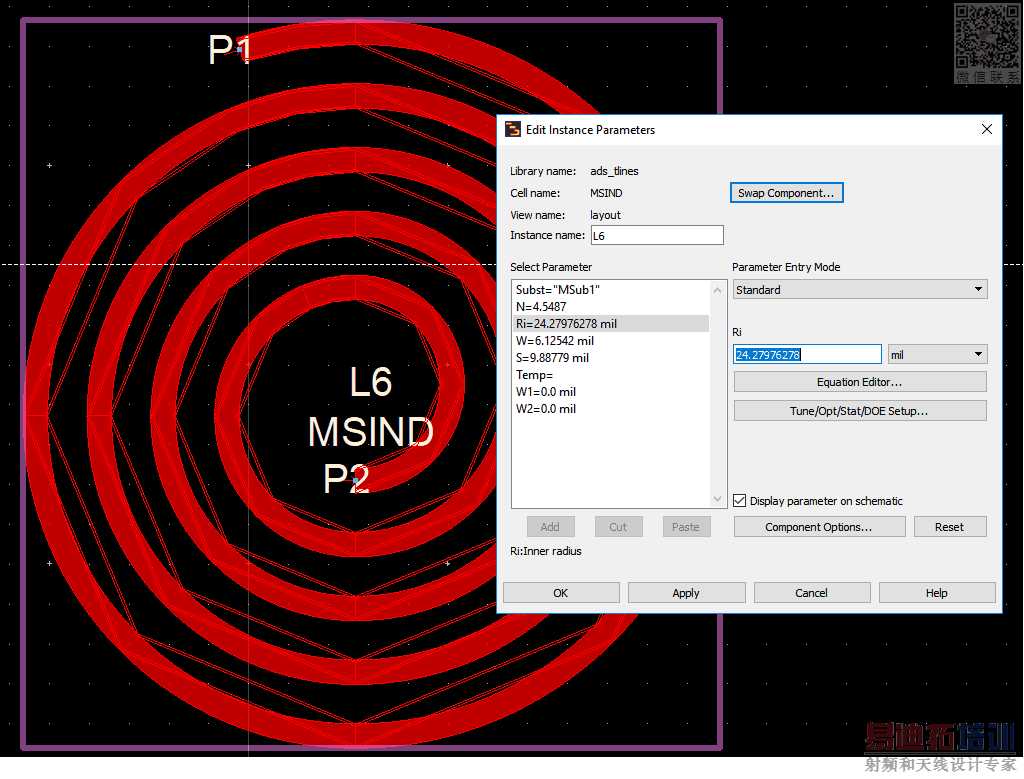Click the P2 pin label in layout

tap(346, 479)
